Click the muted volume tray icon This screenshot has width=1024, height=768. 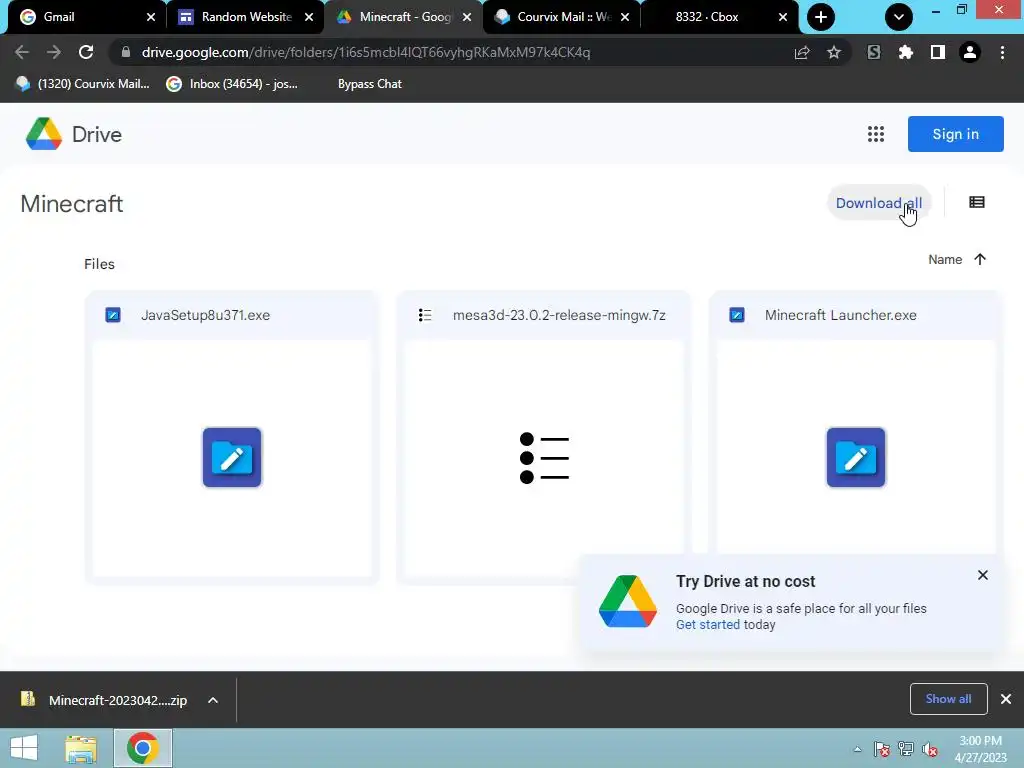click(929, 749)
